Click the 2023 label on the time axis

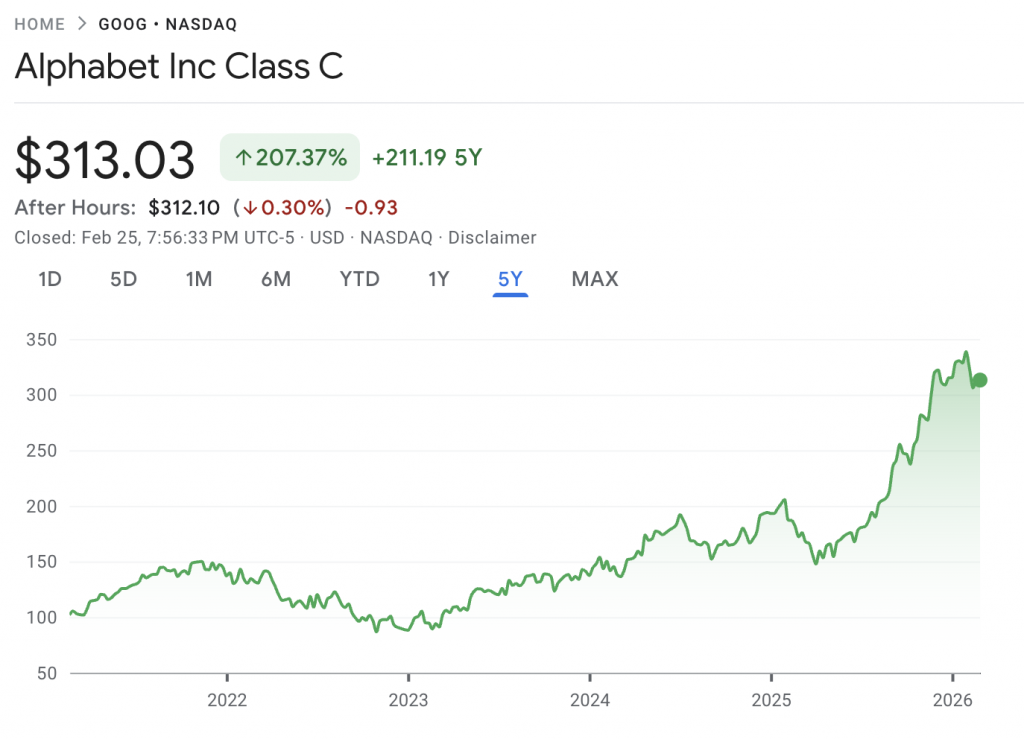408,699
